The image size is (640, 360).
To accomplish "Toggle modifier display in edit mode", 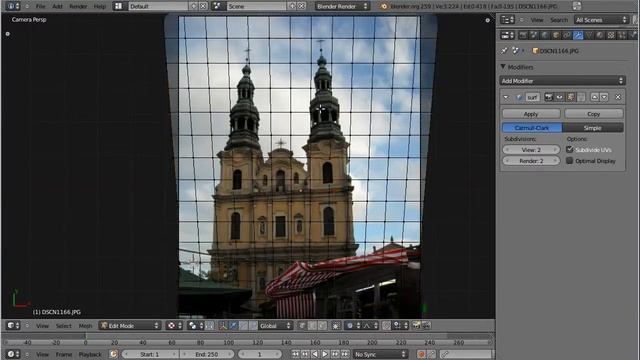I will (571, 97).
